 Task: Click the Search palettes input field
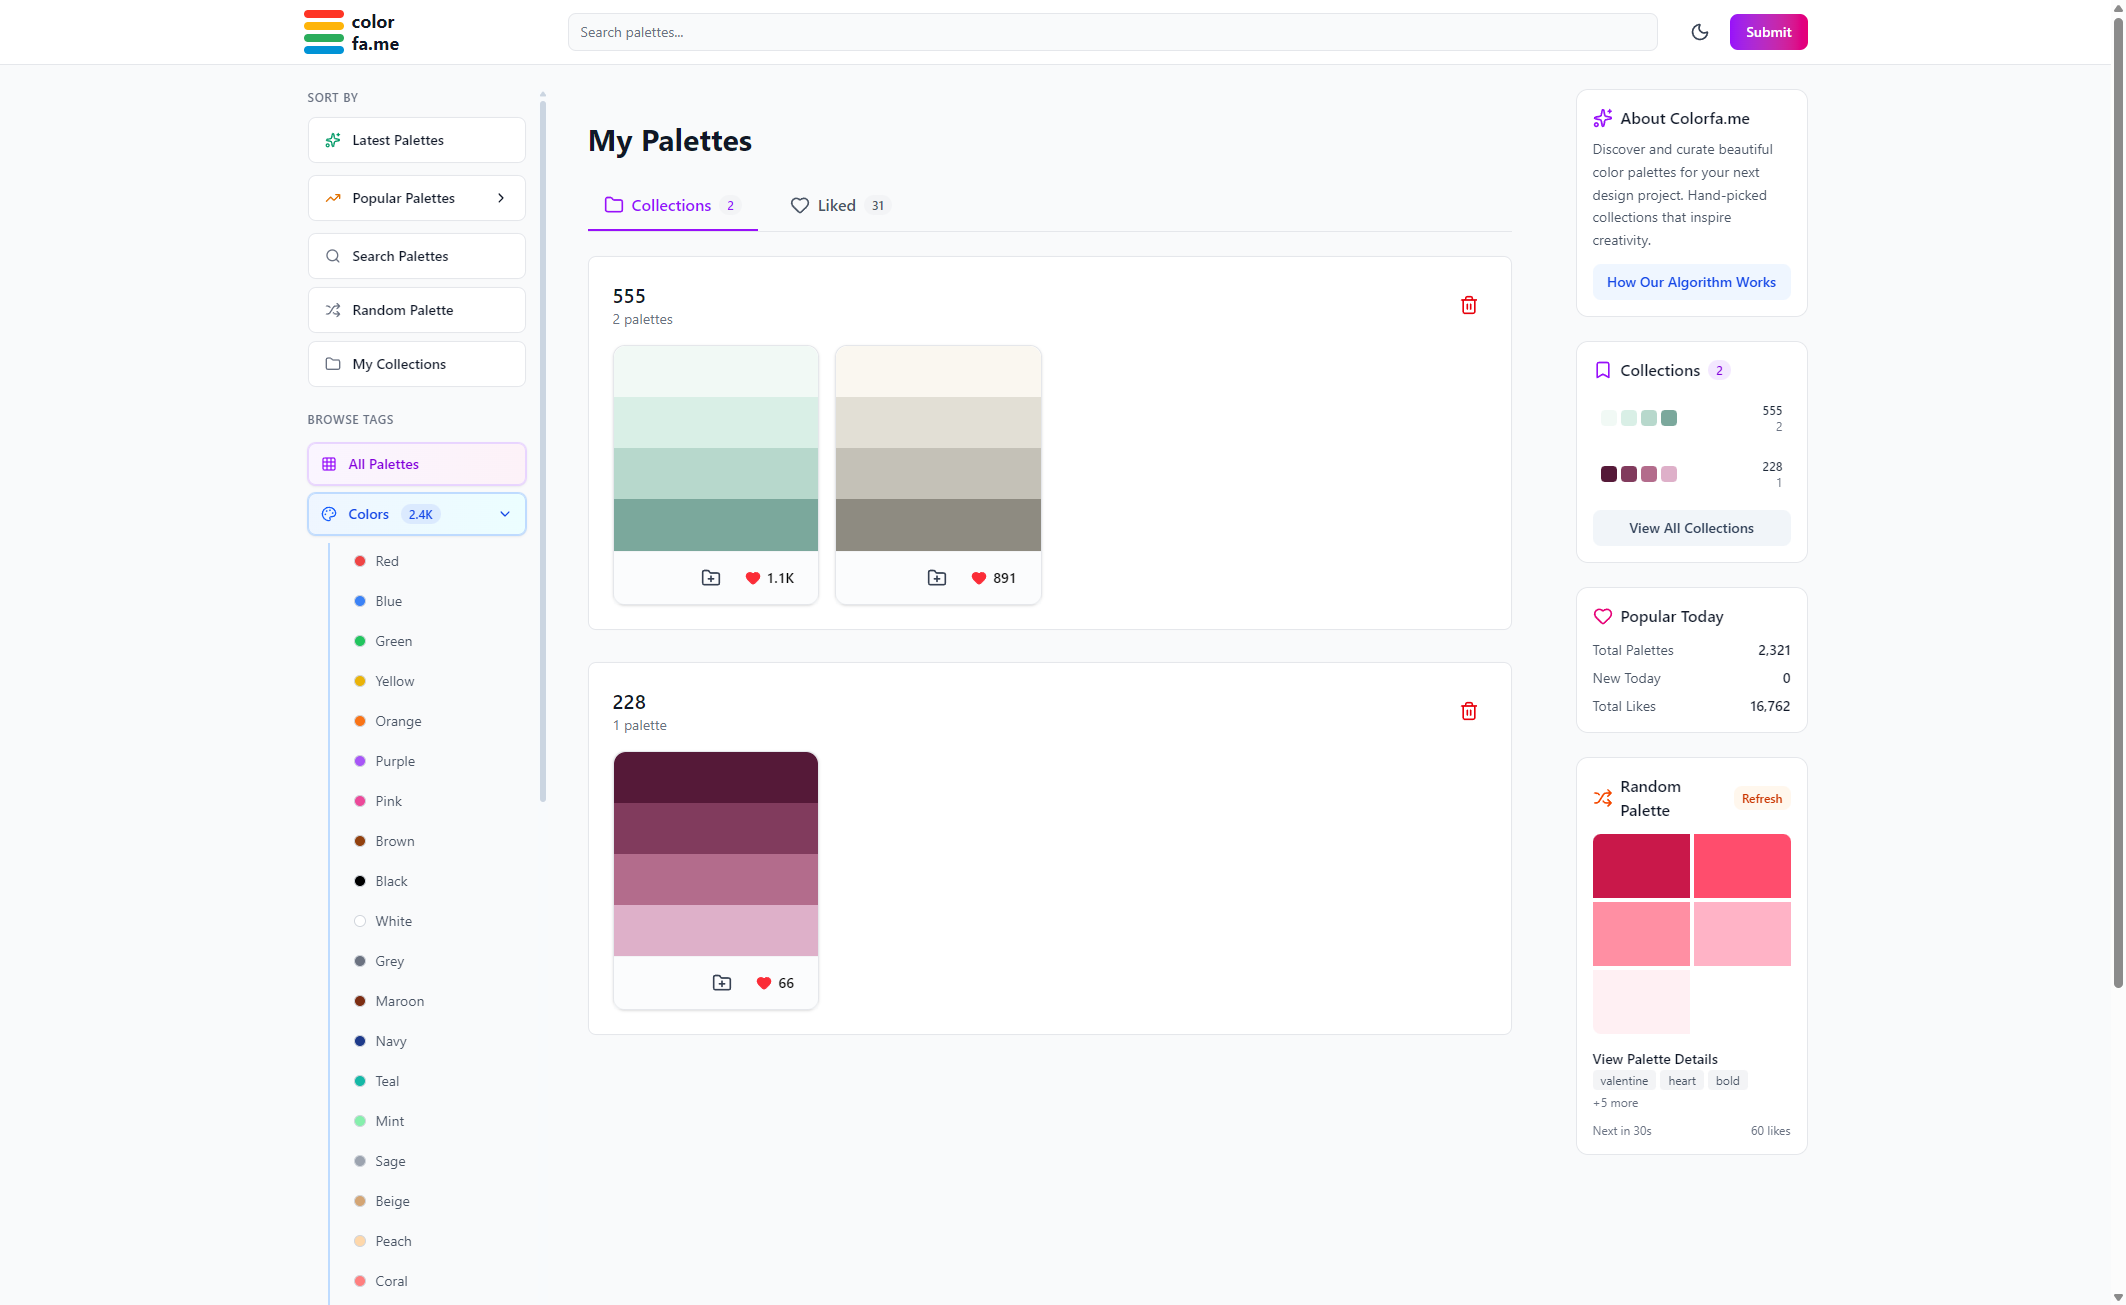pyautogui.click(x=1111, y=31)
